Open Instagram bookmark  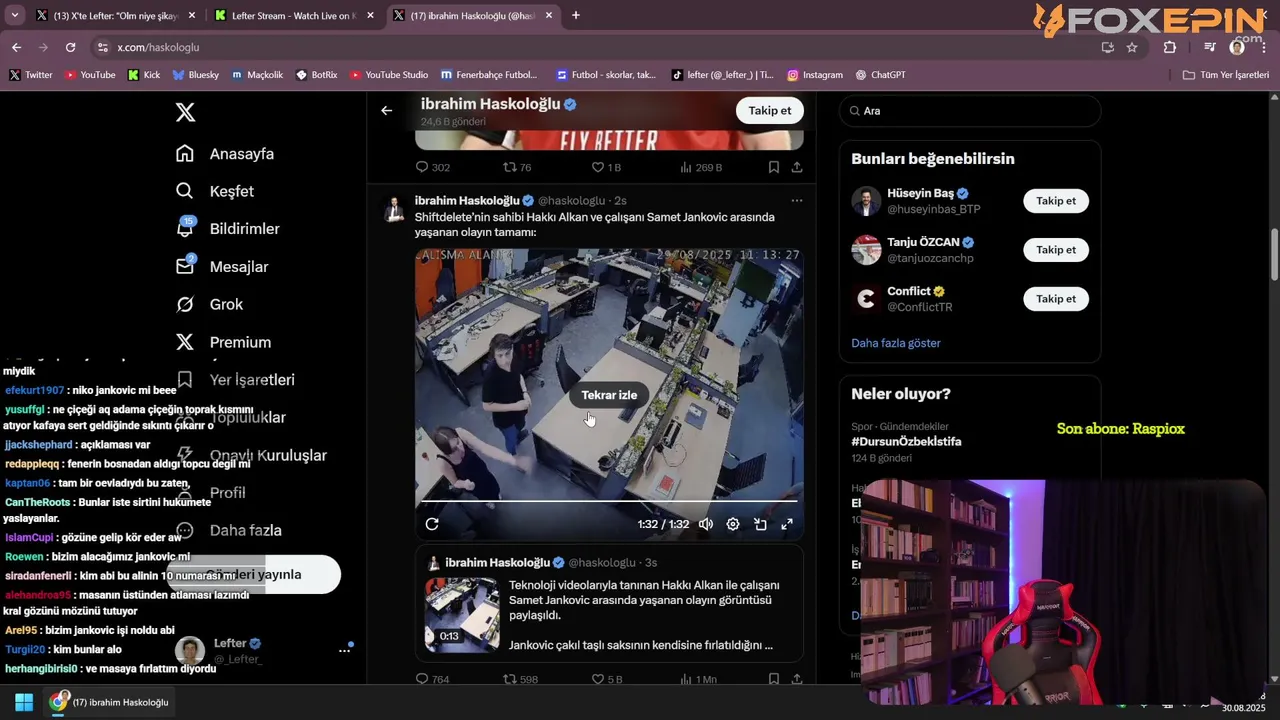click(x=814, y=75)
